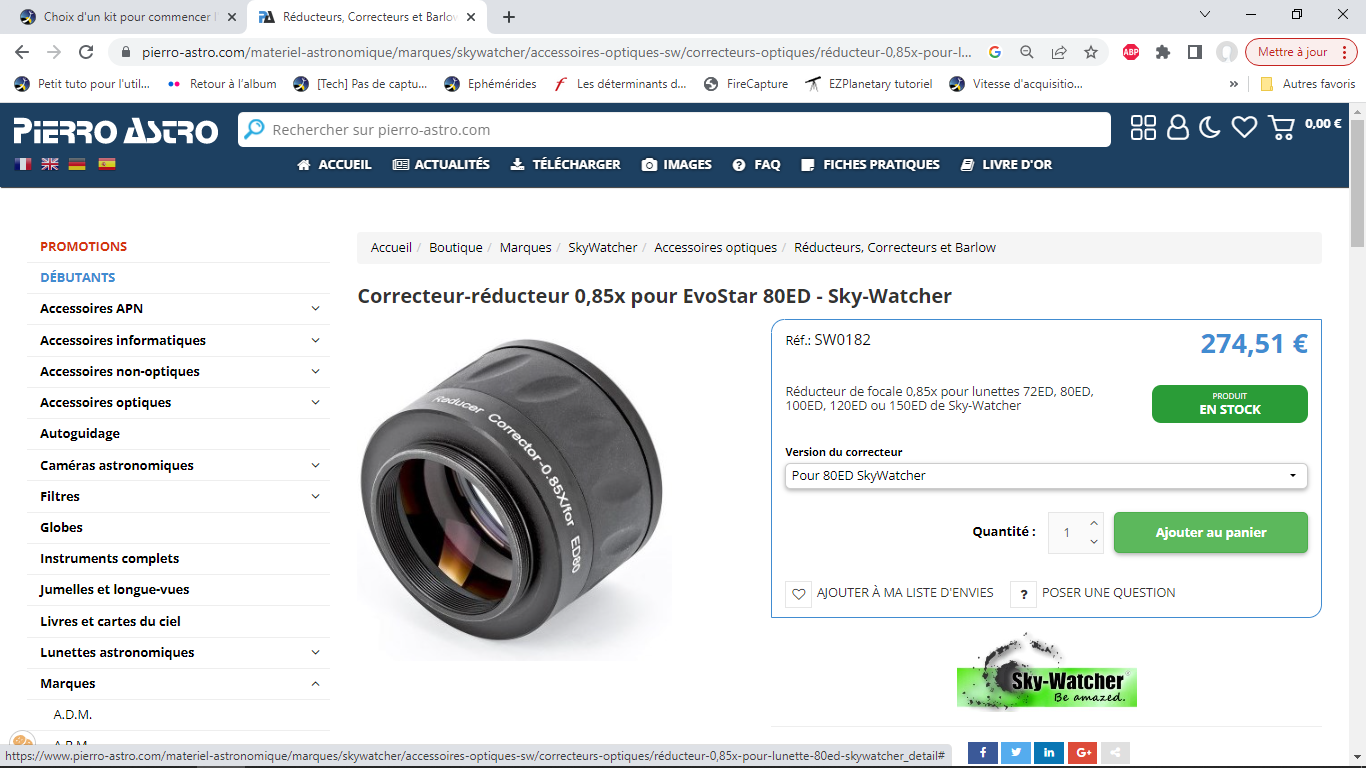This screenshot has width=1366, height=768.
Task: Share product on Twitter
Action: coord(1016,753)
